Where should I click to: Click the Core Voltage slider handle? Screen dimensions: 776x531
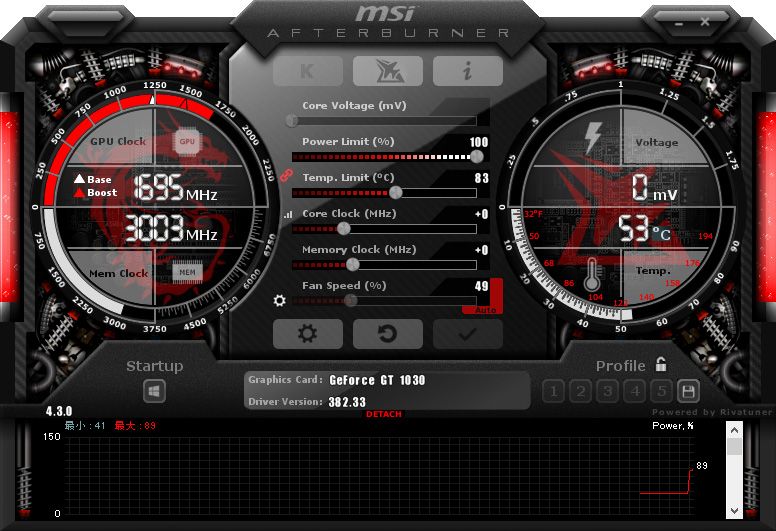(292, 121)
